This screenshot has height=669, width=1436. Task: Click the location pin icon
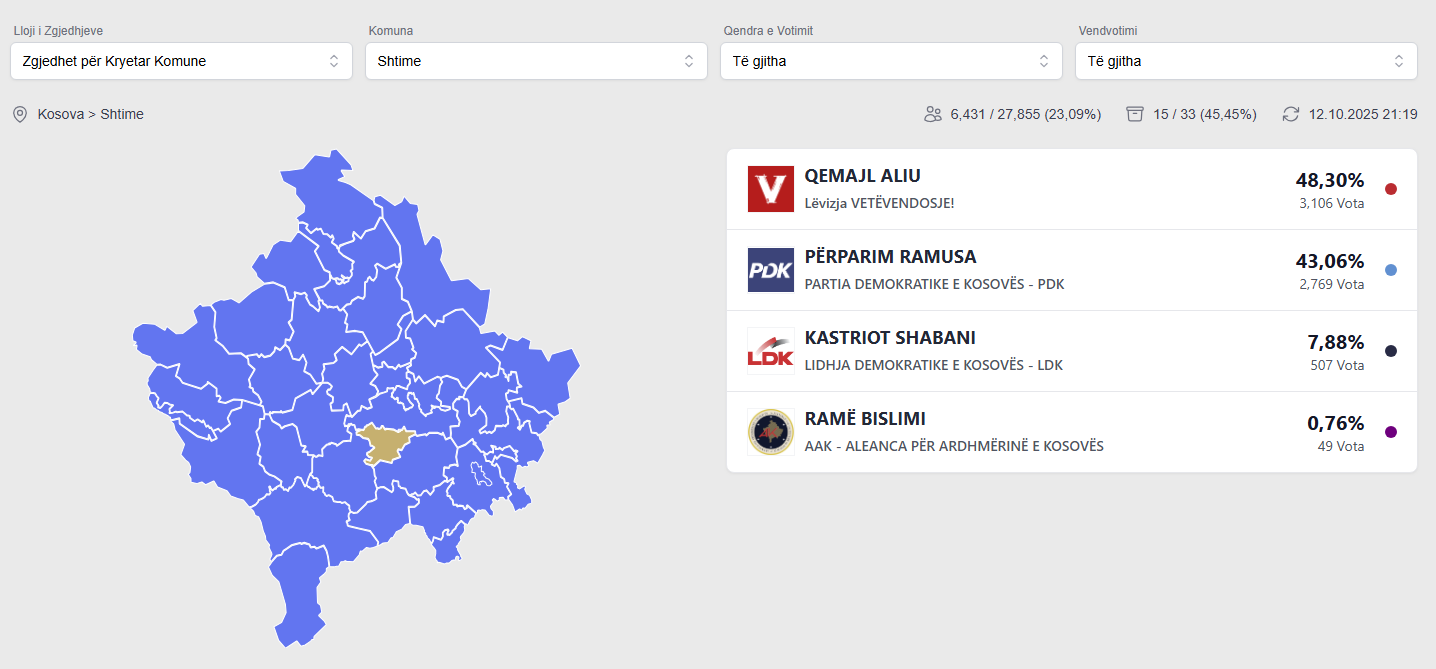19,115
